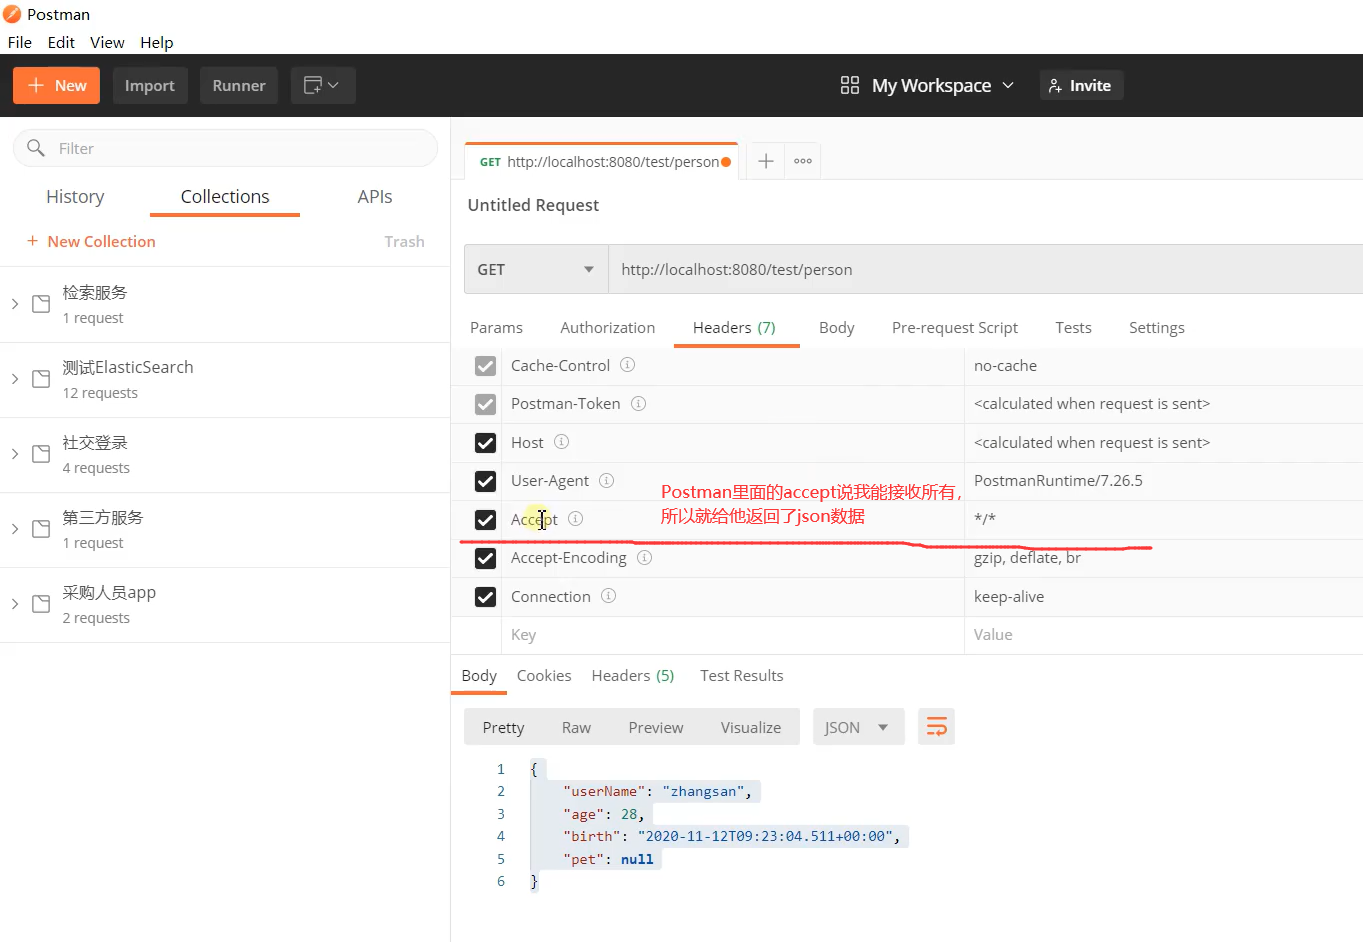Image resolution: width=1363 pixels, height=942 pixels.
Task: Click the search magnifier icon in filter
Action: pos(36,148)
